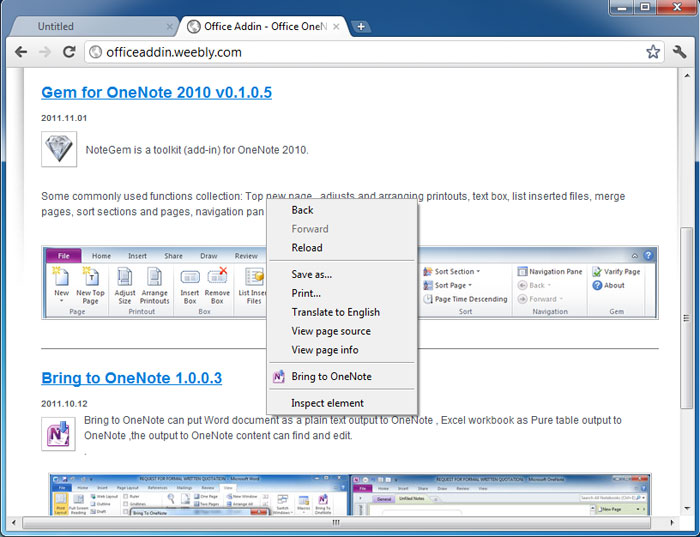Click the ribbon Forward navigation dropdown
Viewport: 700px width, 537px height.
(x=540, y=299)
